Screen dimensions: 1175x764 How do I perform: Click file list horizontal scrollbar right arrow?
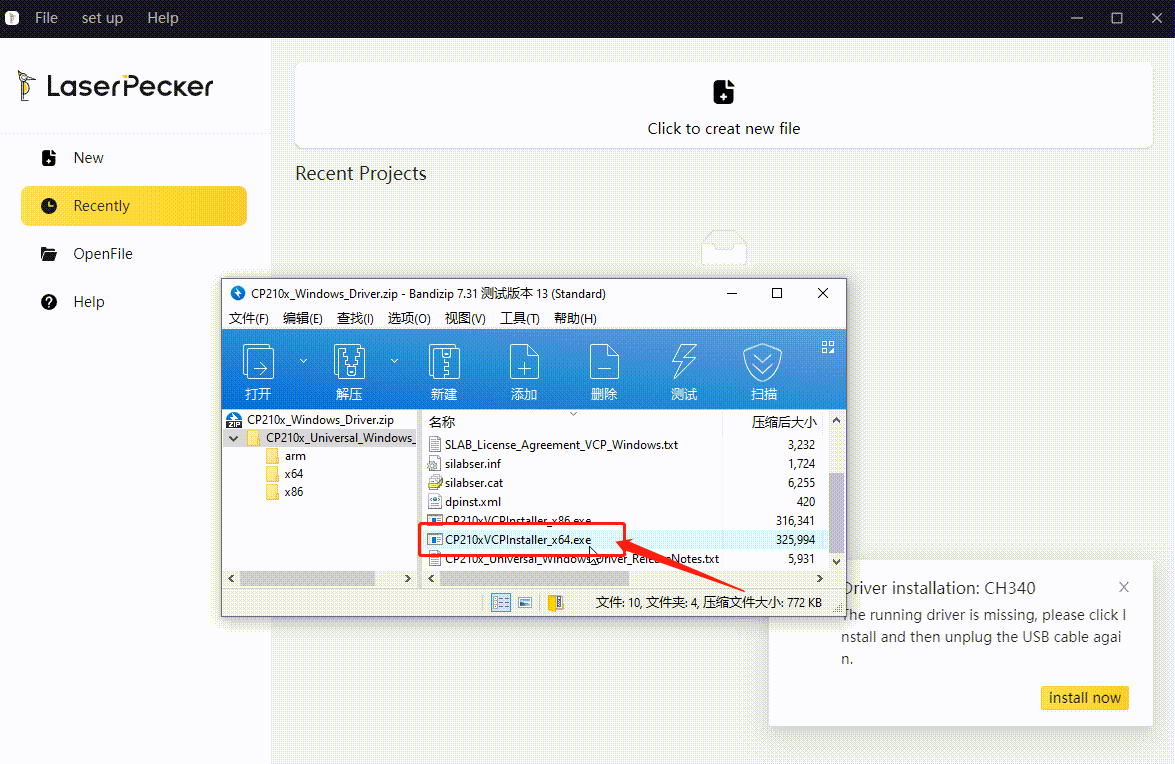click(x=819, y=578)
